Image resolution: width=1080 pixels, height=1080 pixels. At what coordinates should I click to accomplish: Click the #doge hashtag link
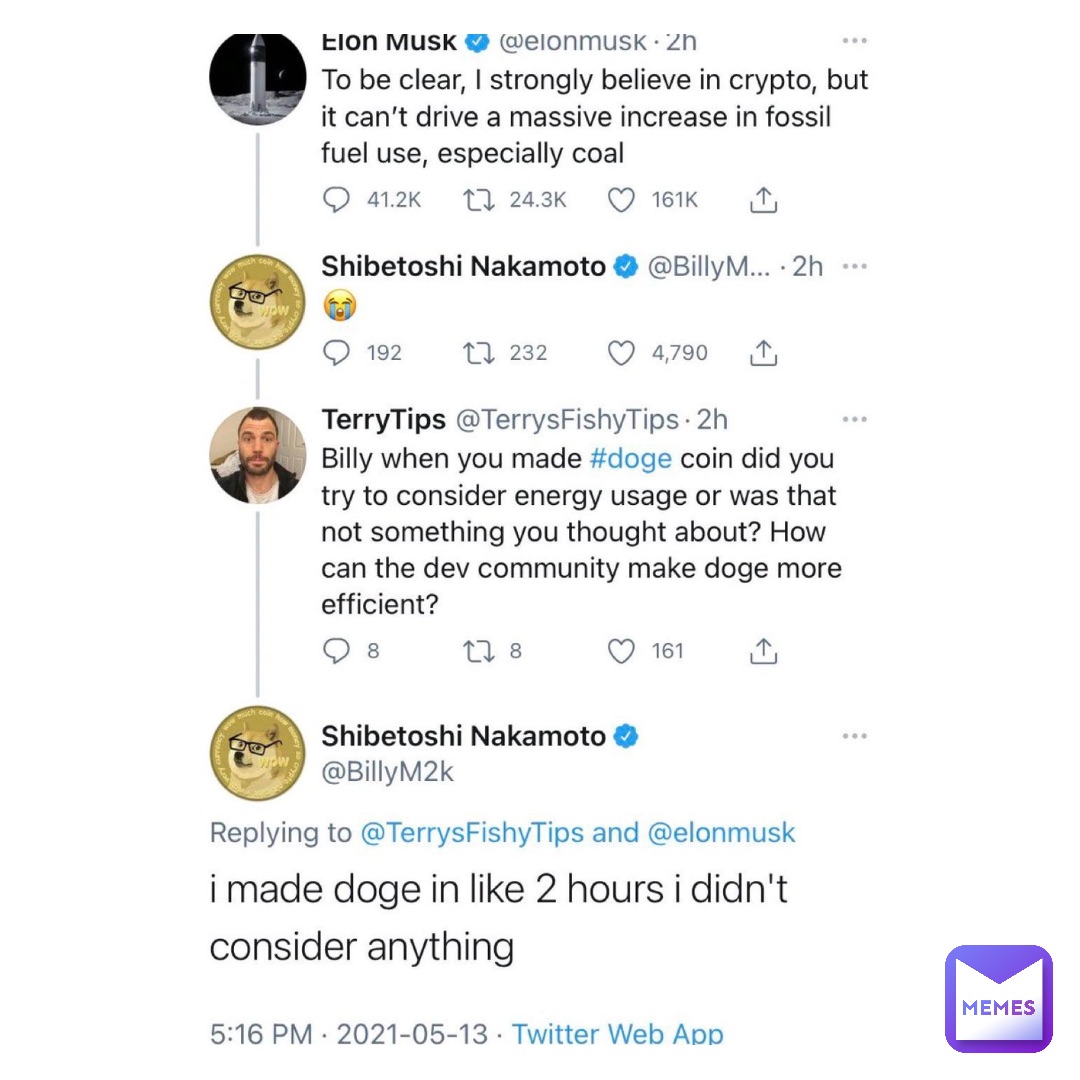(x=631, y=459)
